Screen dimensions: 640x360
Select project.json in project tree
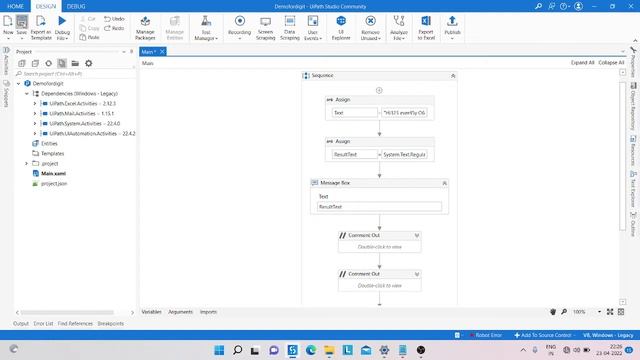click(x=53, y=184)
